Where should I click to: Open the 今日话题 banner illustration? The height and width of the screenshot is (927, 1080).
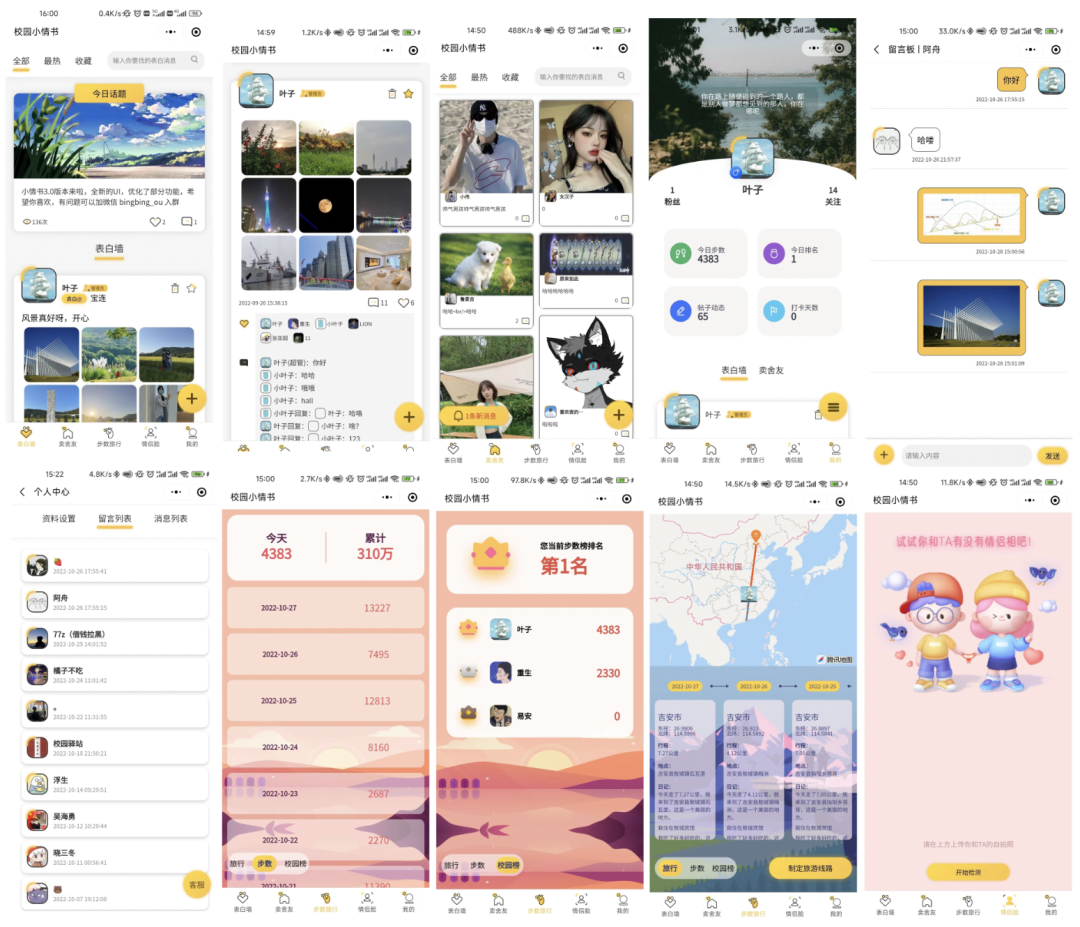(110, 136)
